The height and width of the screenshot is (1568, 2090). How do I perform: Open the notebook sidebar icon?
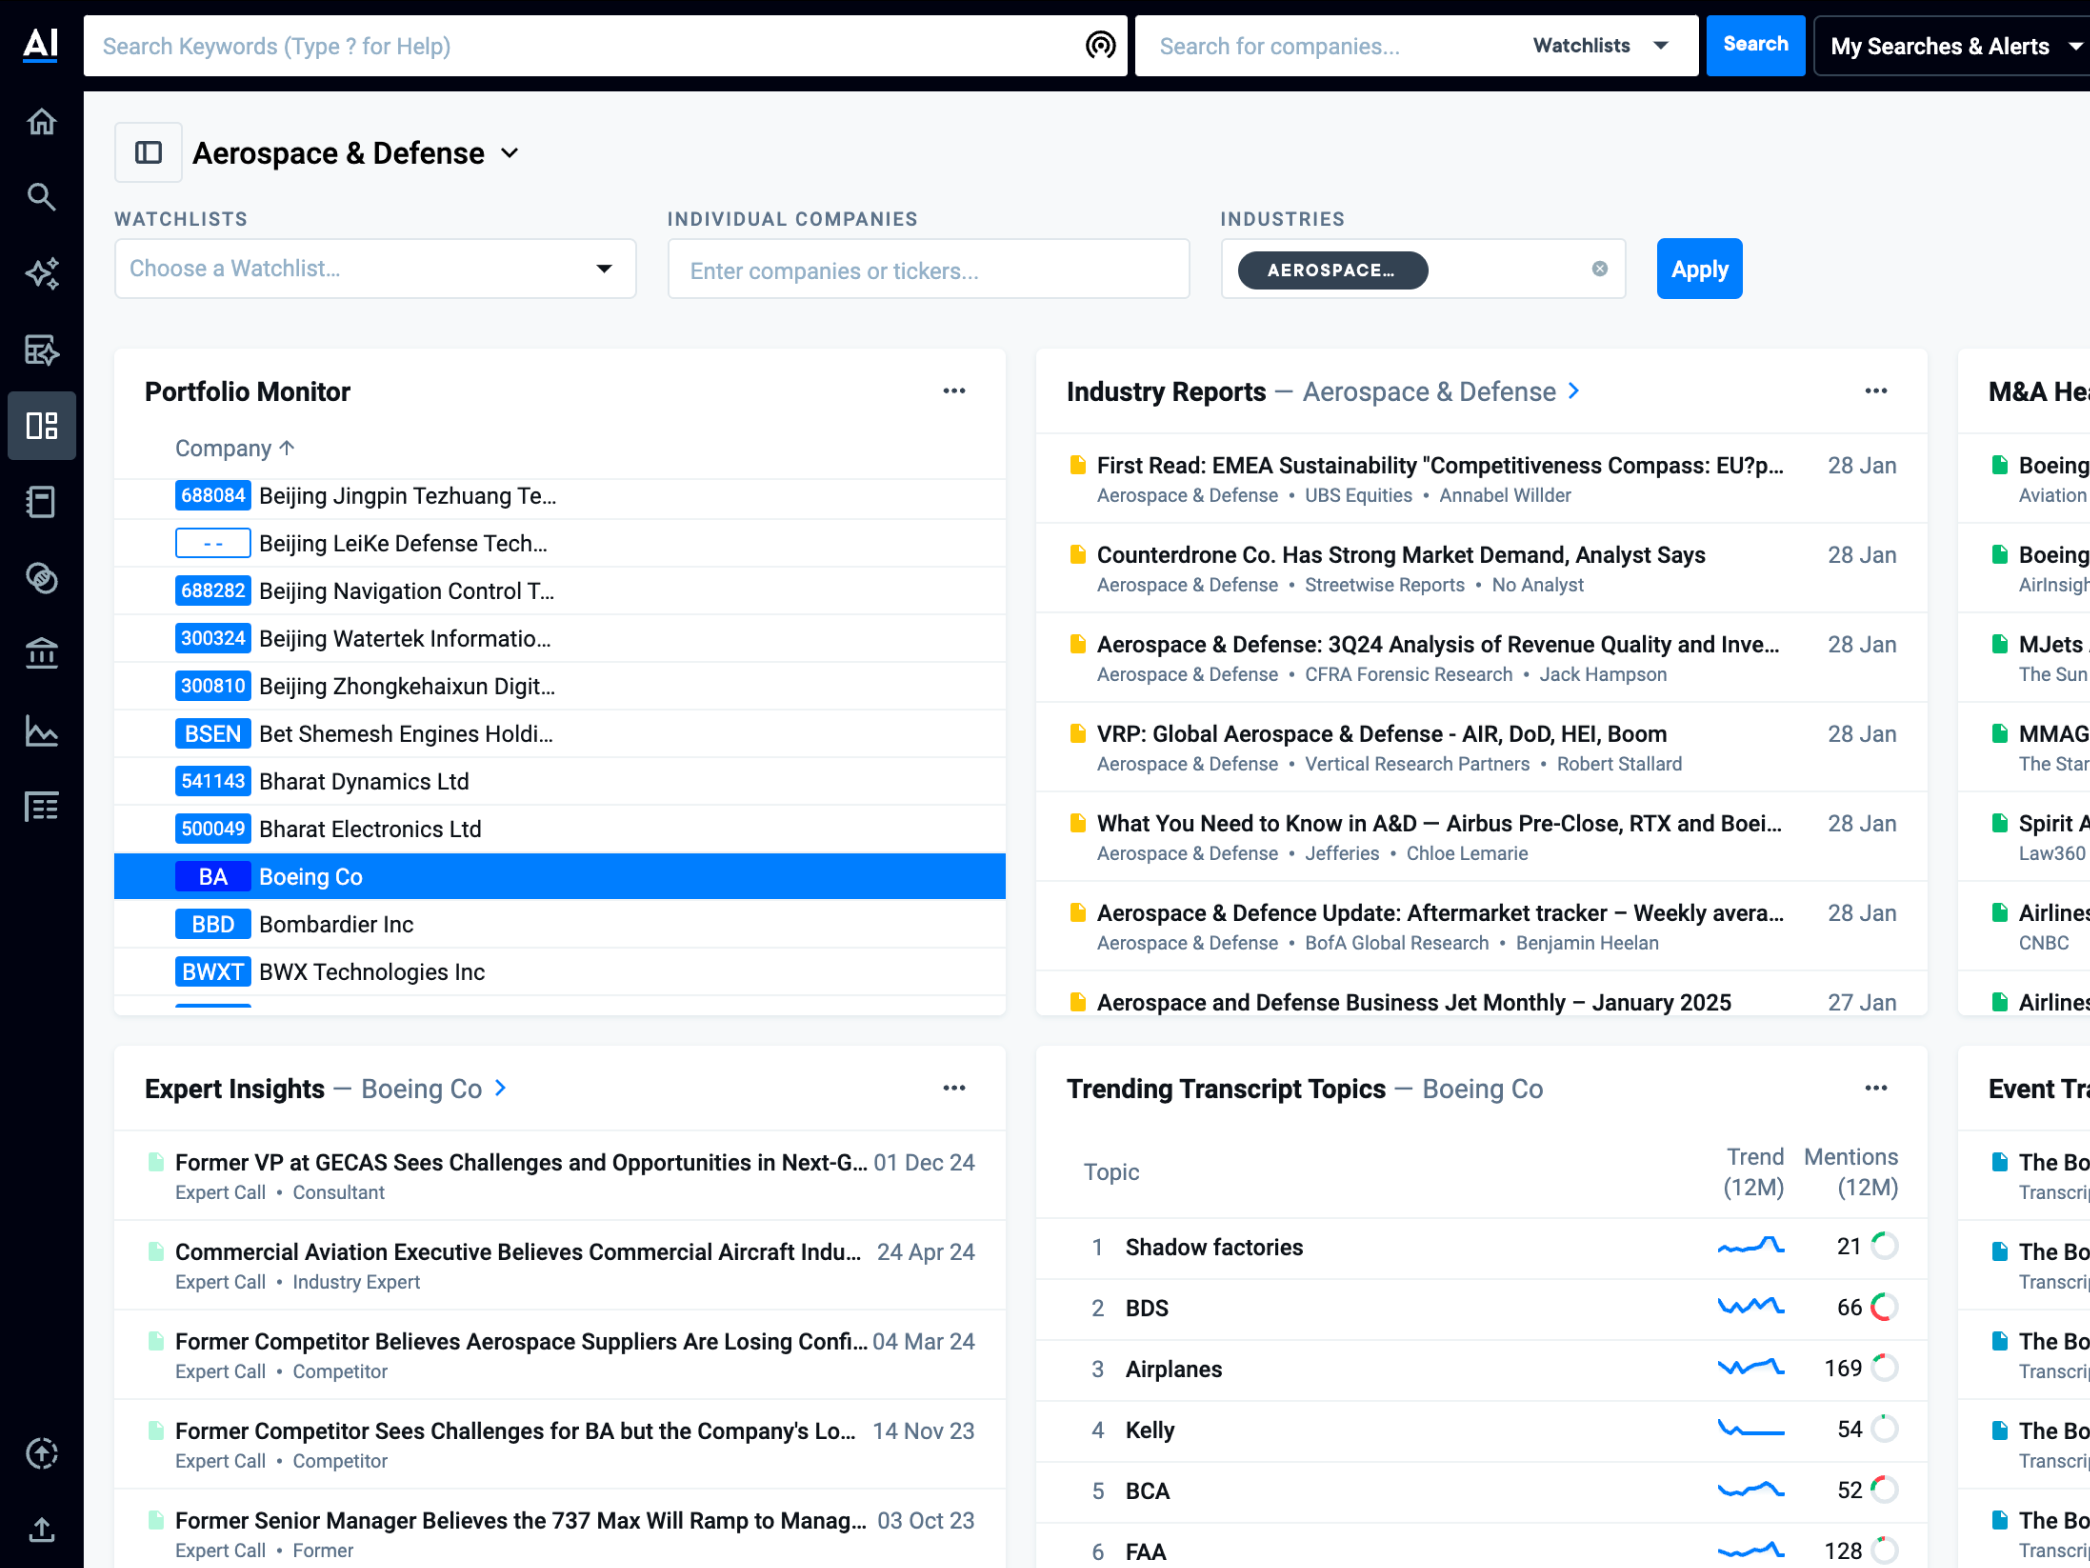click(x=41, y=502)
